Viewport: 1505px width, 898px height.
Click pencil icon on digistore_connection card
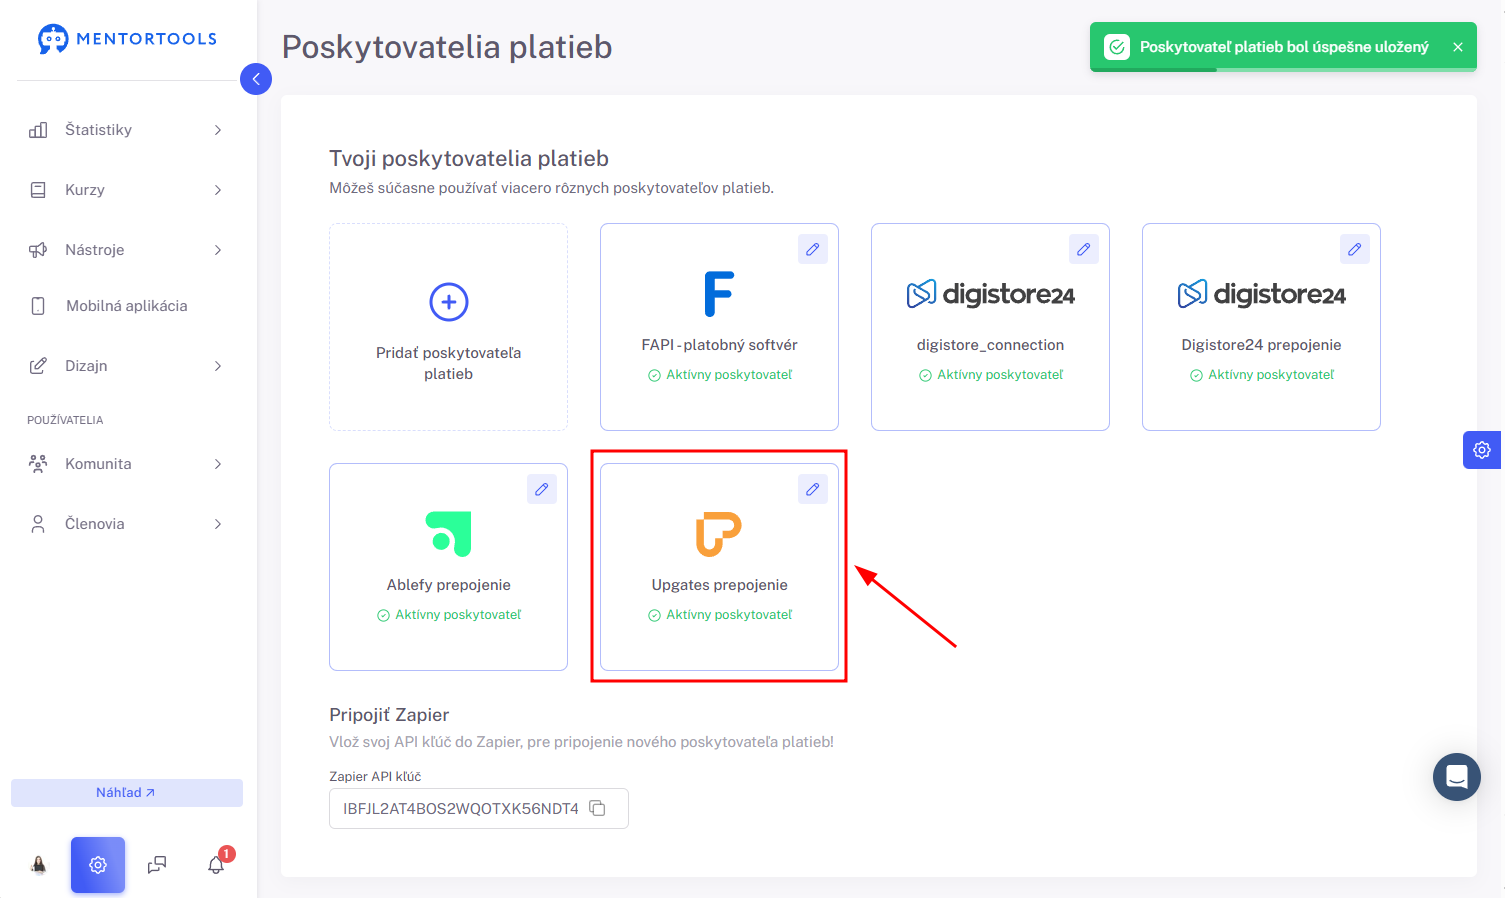[x=1084, y=249]
